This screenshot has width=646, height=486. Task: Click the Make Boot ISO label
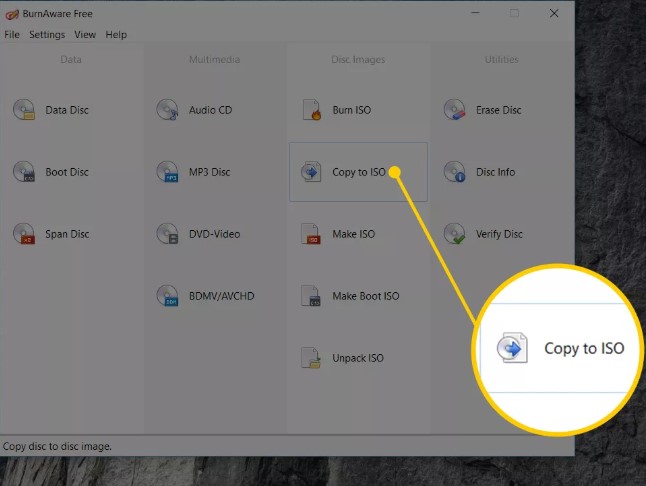pos(366,296)
